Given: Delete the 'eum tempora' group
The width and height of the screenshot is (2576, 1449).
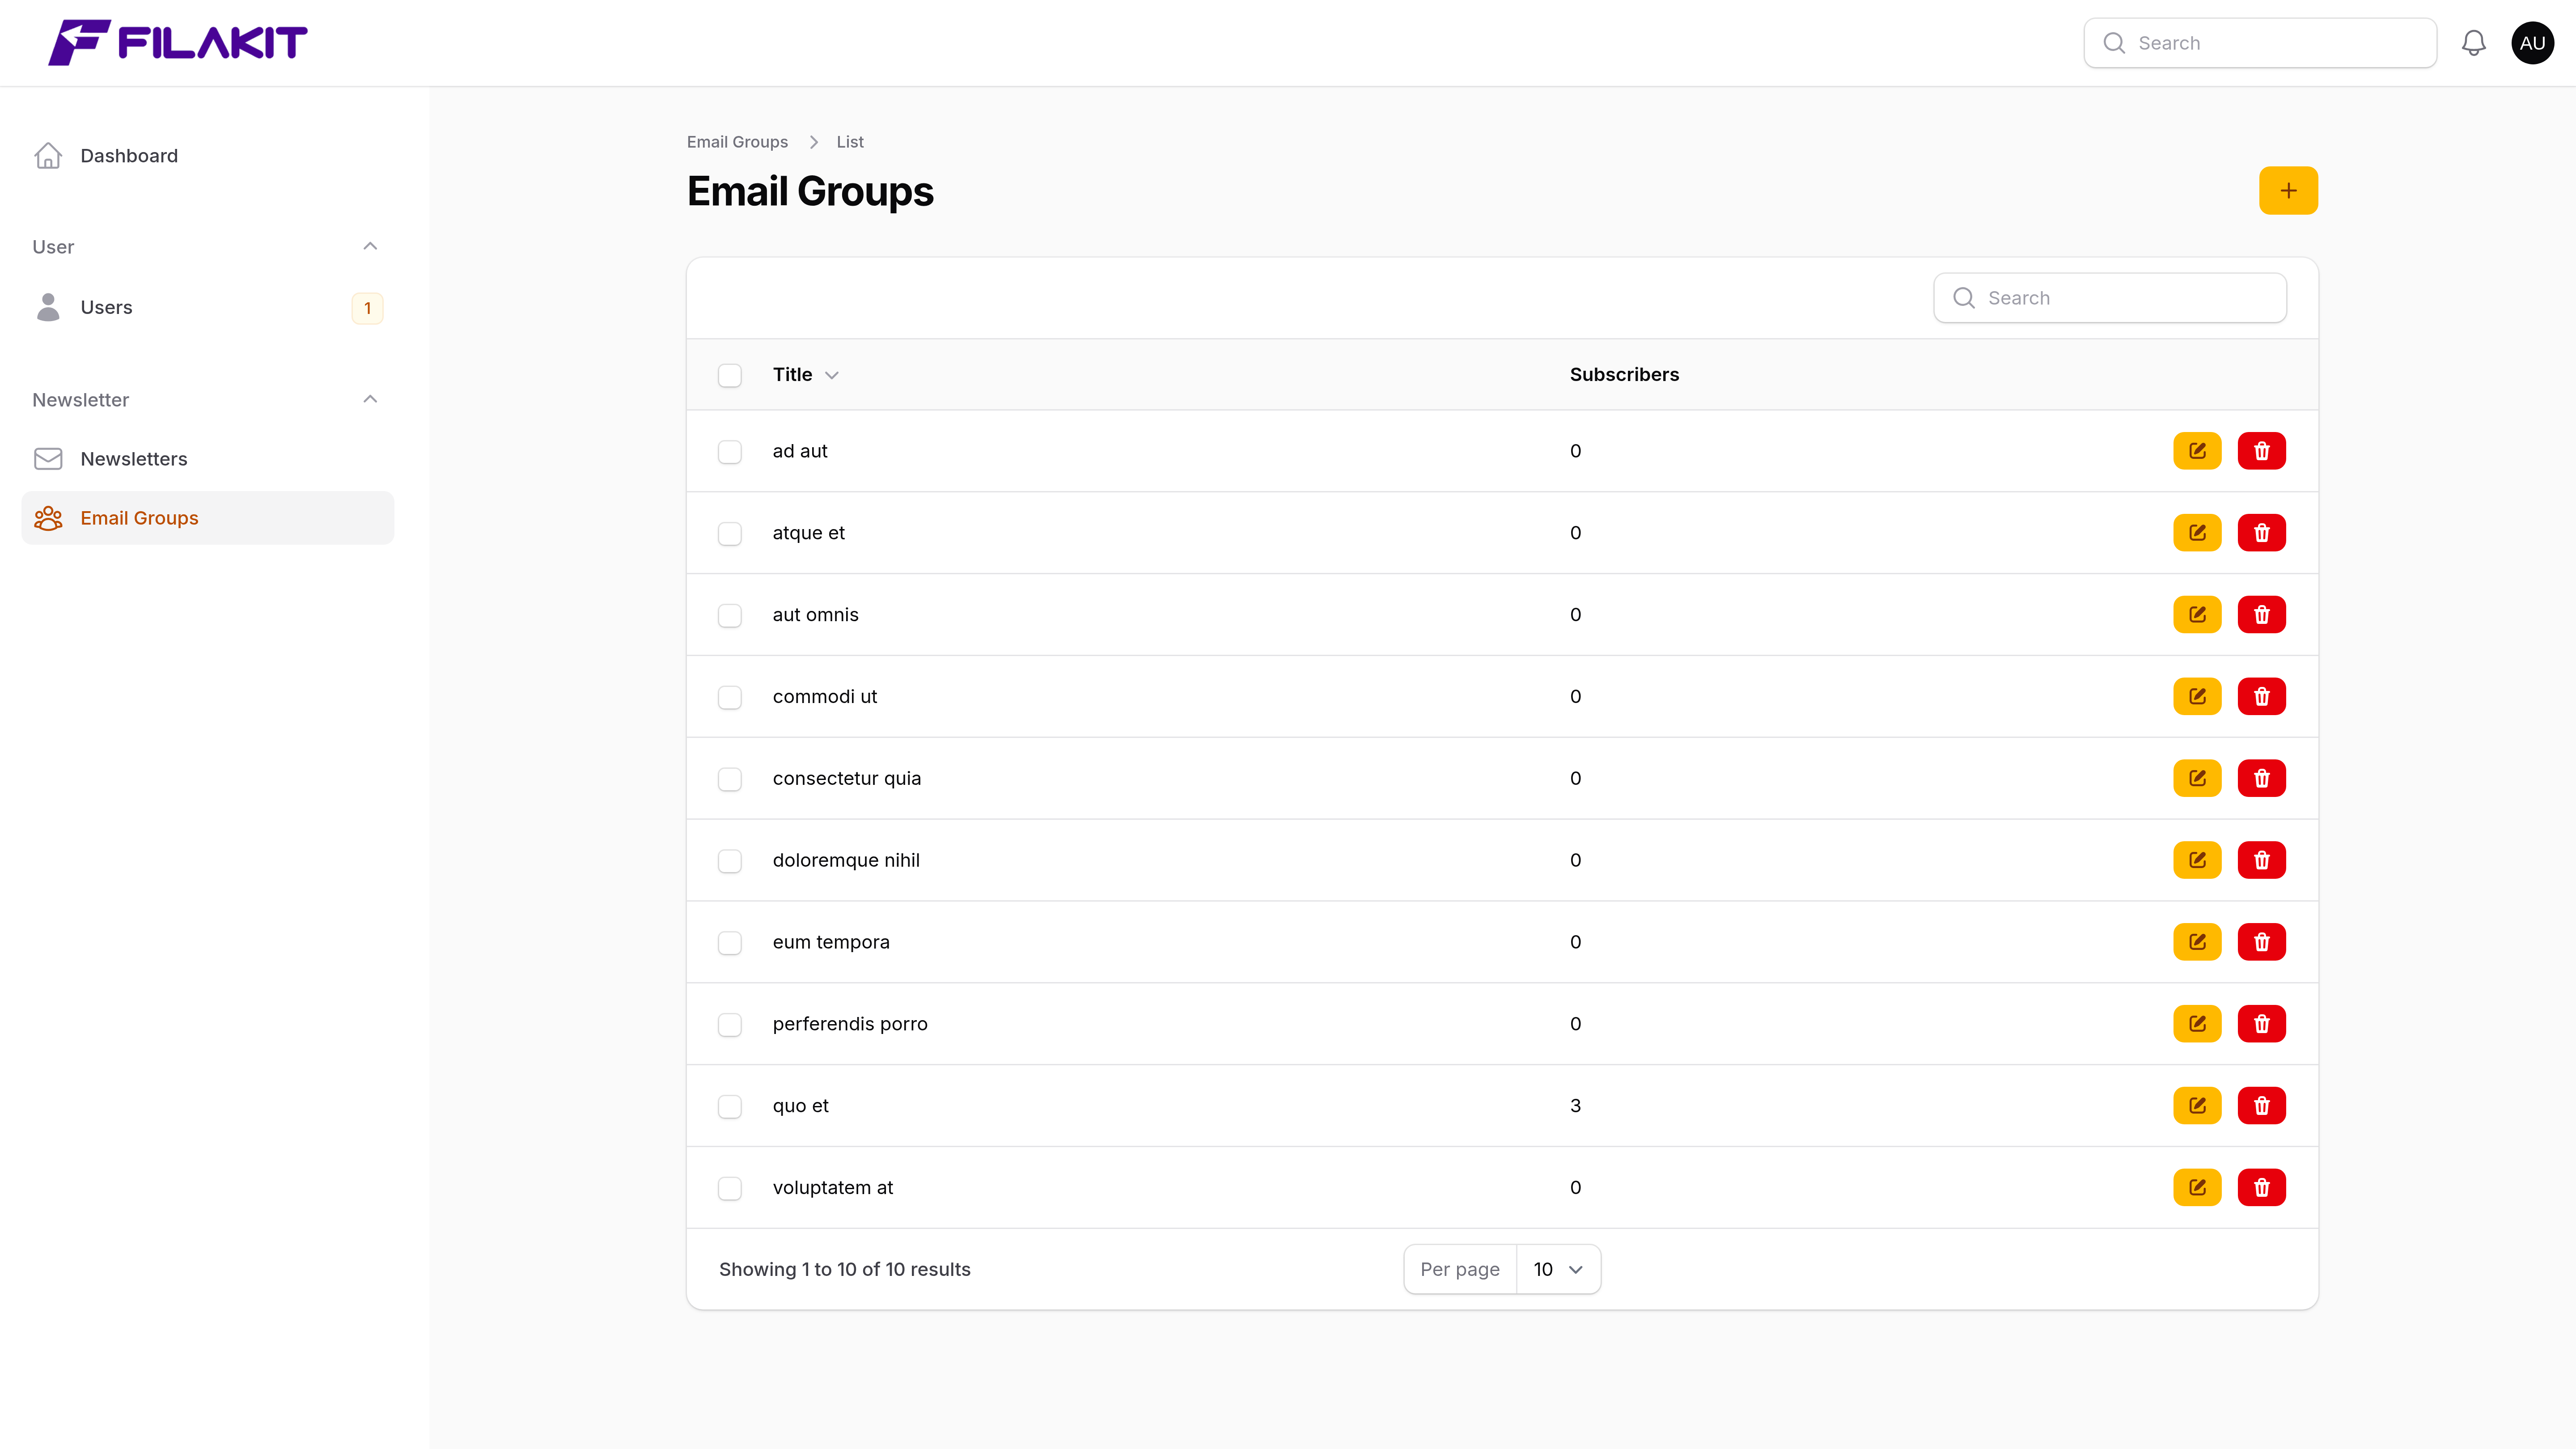Looking at the screenshot, I should pyautogui.click(x=2261, y=942).
